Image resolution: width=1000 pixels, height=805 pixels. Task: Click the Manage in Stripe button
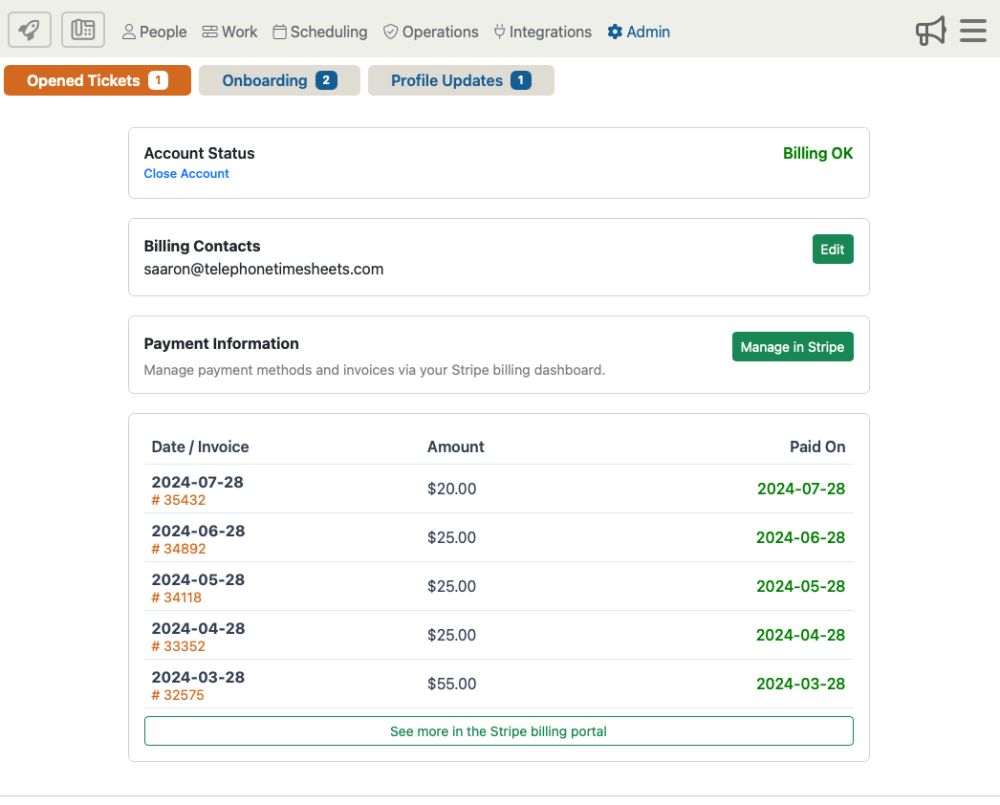[x=792, y=347]
